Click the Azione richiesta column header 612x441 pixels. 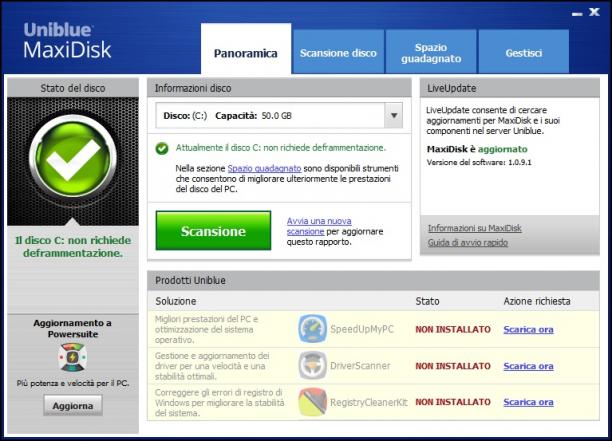click(537, 301)
